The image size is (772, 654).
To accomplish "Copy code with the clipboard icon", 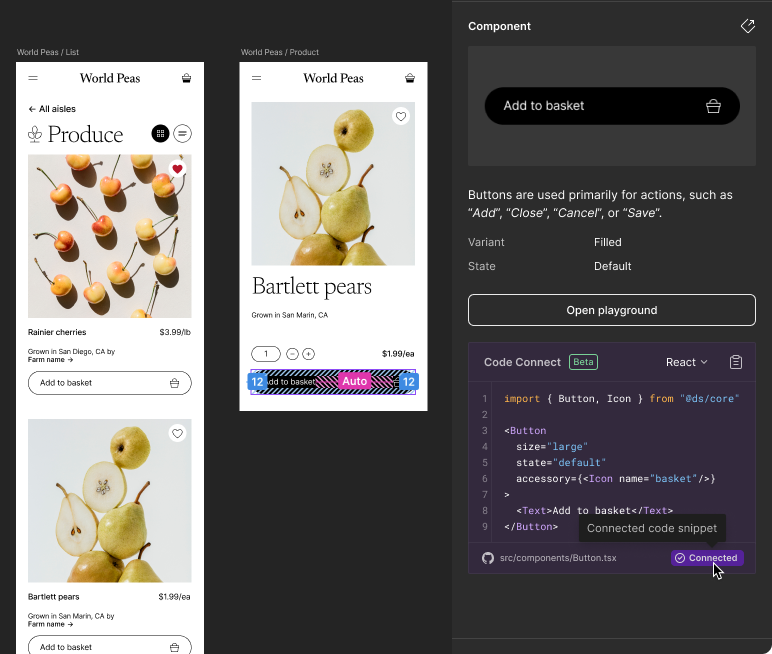I will 736,362.
